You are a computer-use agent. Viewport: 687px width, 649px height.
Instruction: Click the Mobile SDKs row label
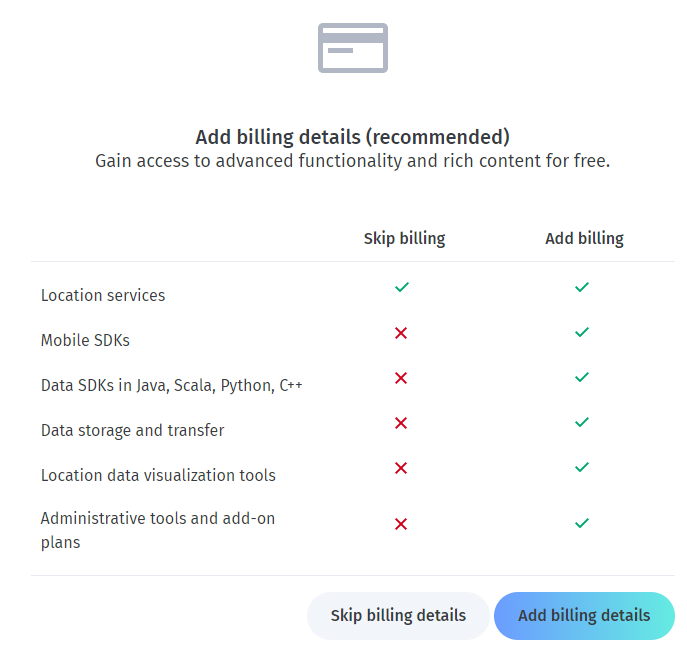[85, 340]
